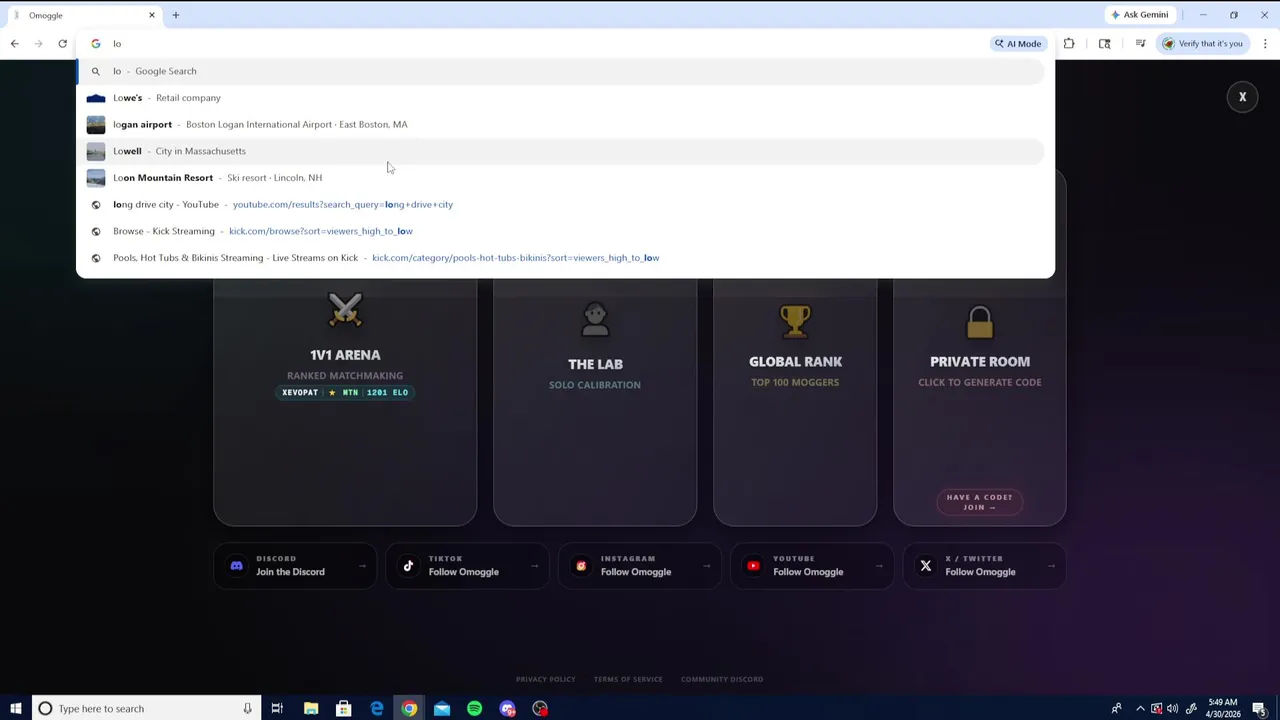Open Microsoft Store from the taskbar
The height and width of the screenshot is (720, 1280).
[343, 708]
